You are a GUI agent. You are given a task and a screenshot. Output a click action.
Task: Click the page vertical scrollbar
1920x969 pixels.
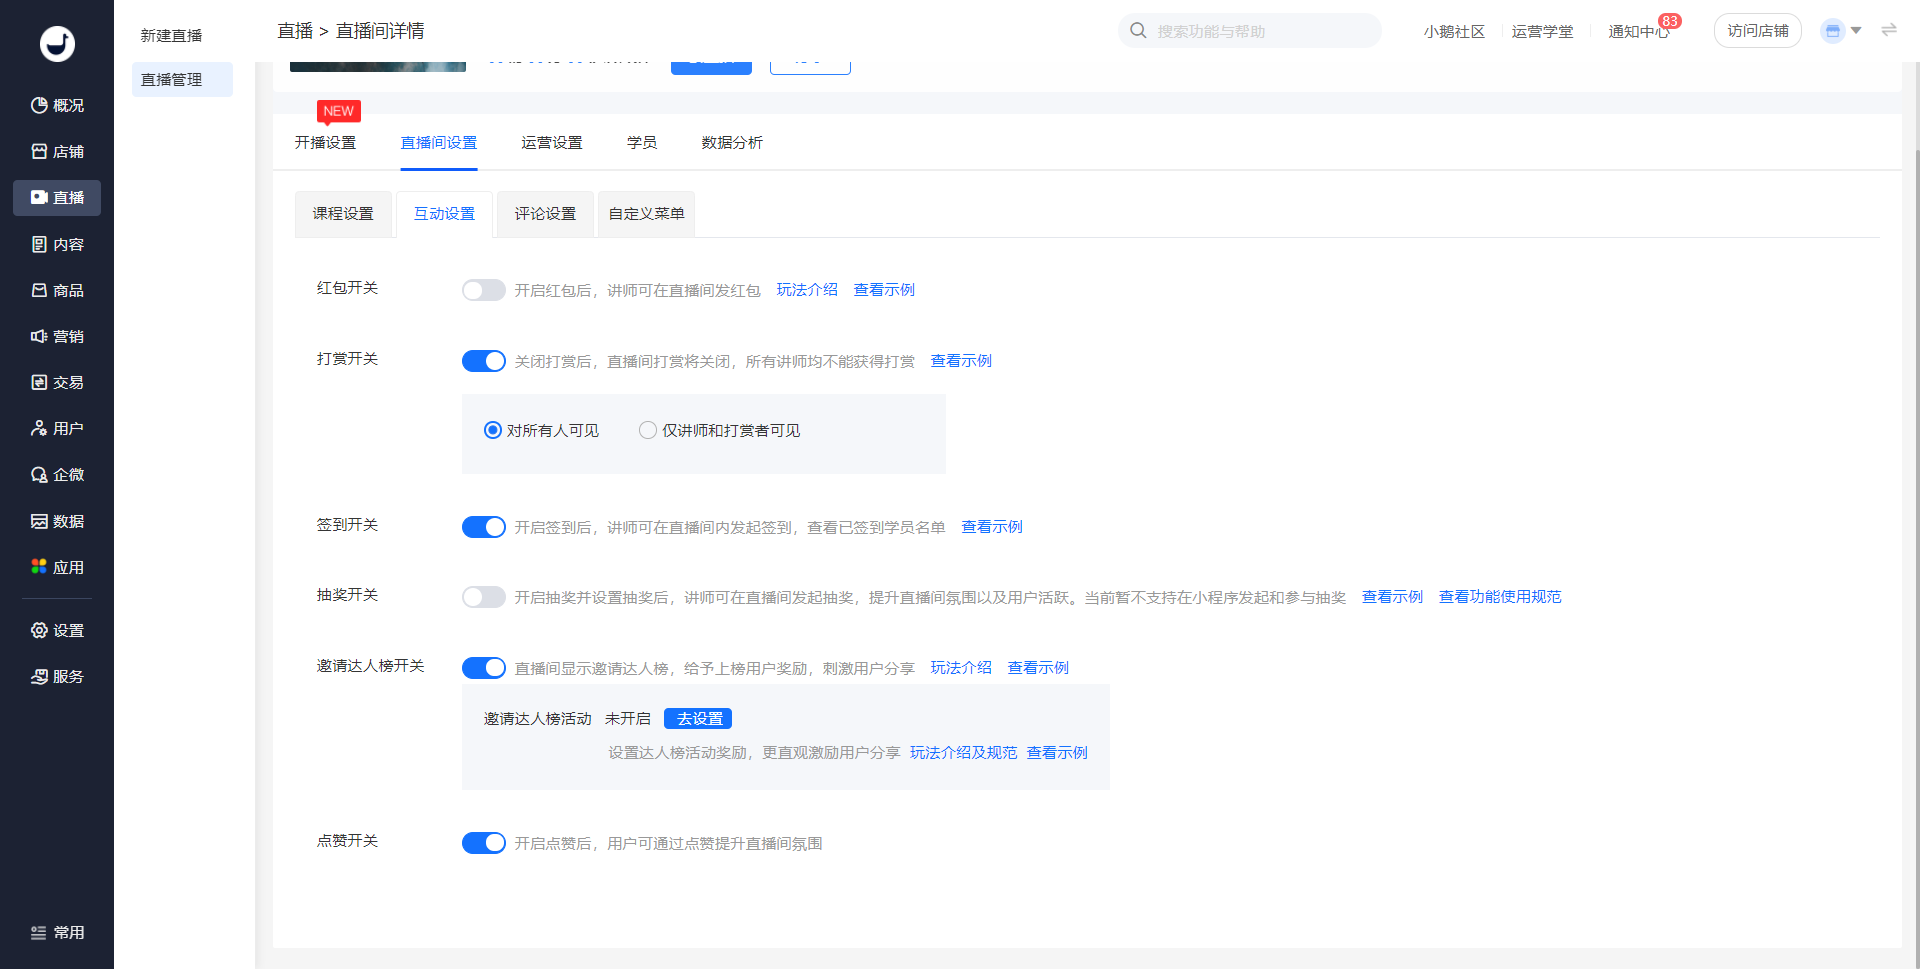tap(1914, 500)
